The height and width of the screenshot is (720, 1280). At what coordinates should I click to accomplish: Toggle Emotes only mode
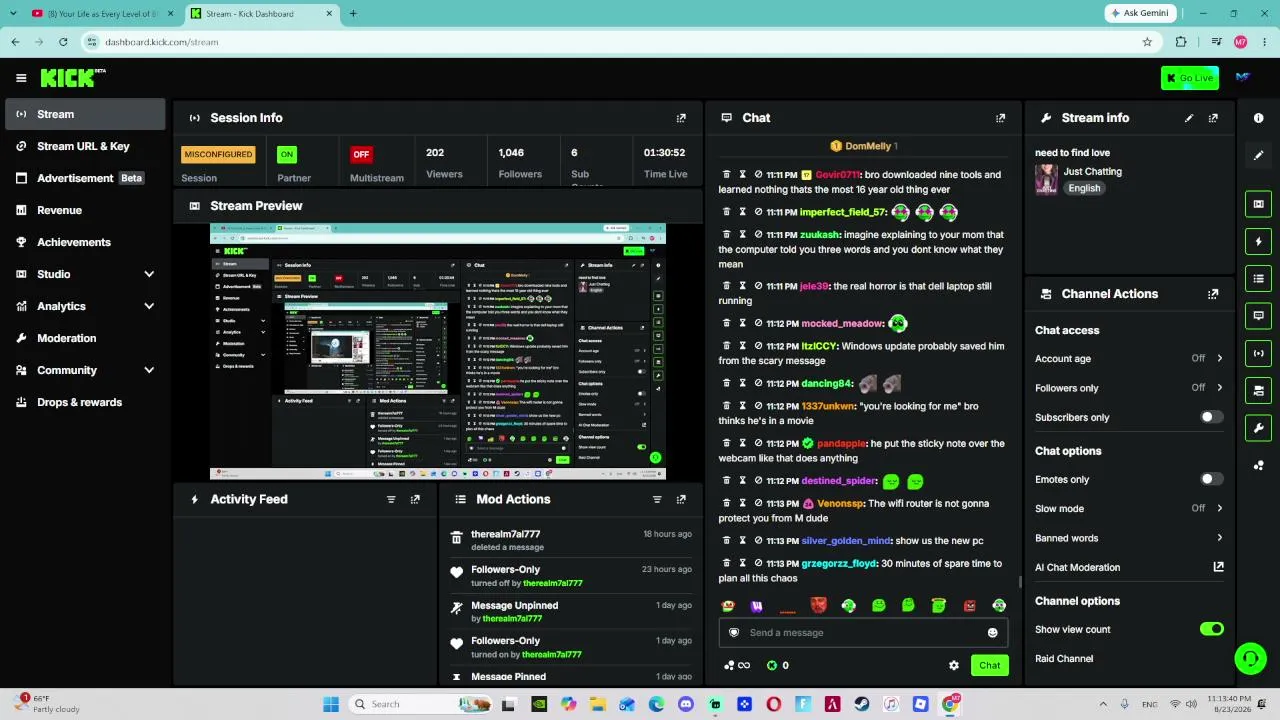pyautogui.click(x=1211, y=479)
